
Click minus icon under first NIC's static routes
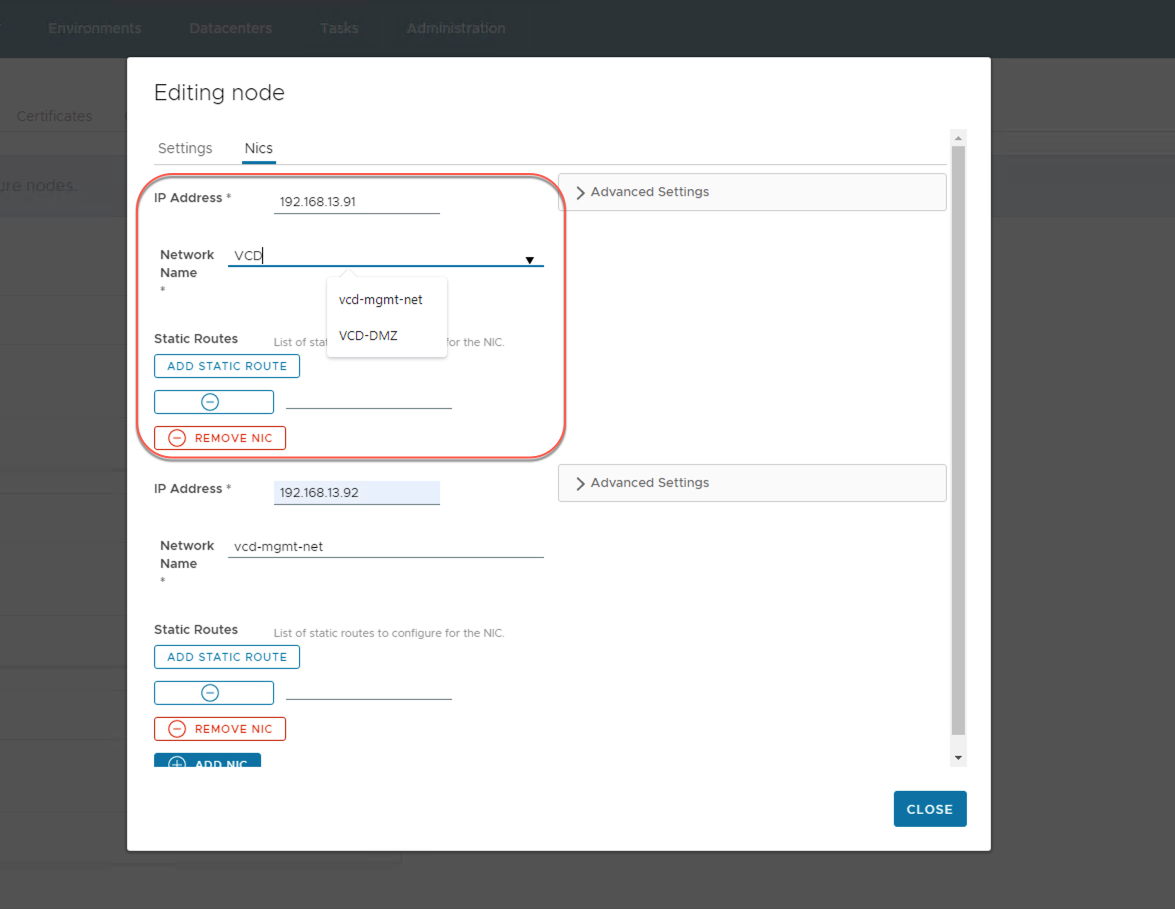pyautogui.click(x=210, y=402)
